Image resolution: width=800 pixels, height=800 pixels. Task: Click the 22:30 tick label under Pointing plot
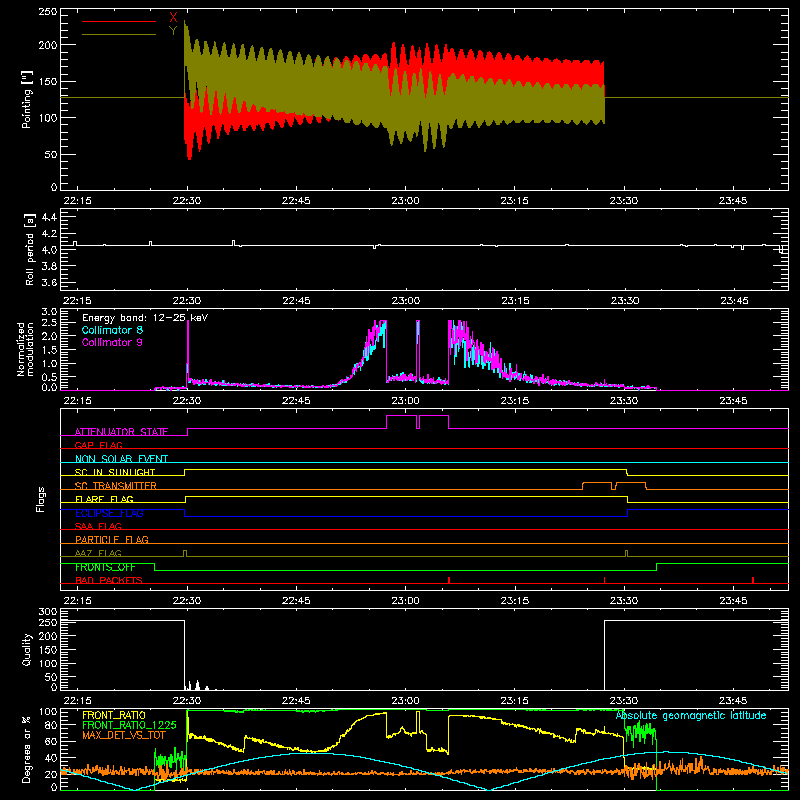point(187,201)
